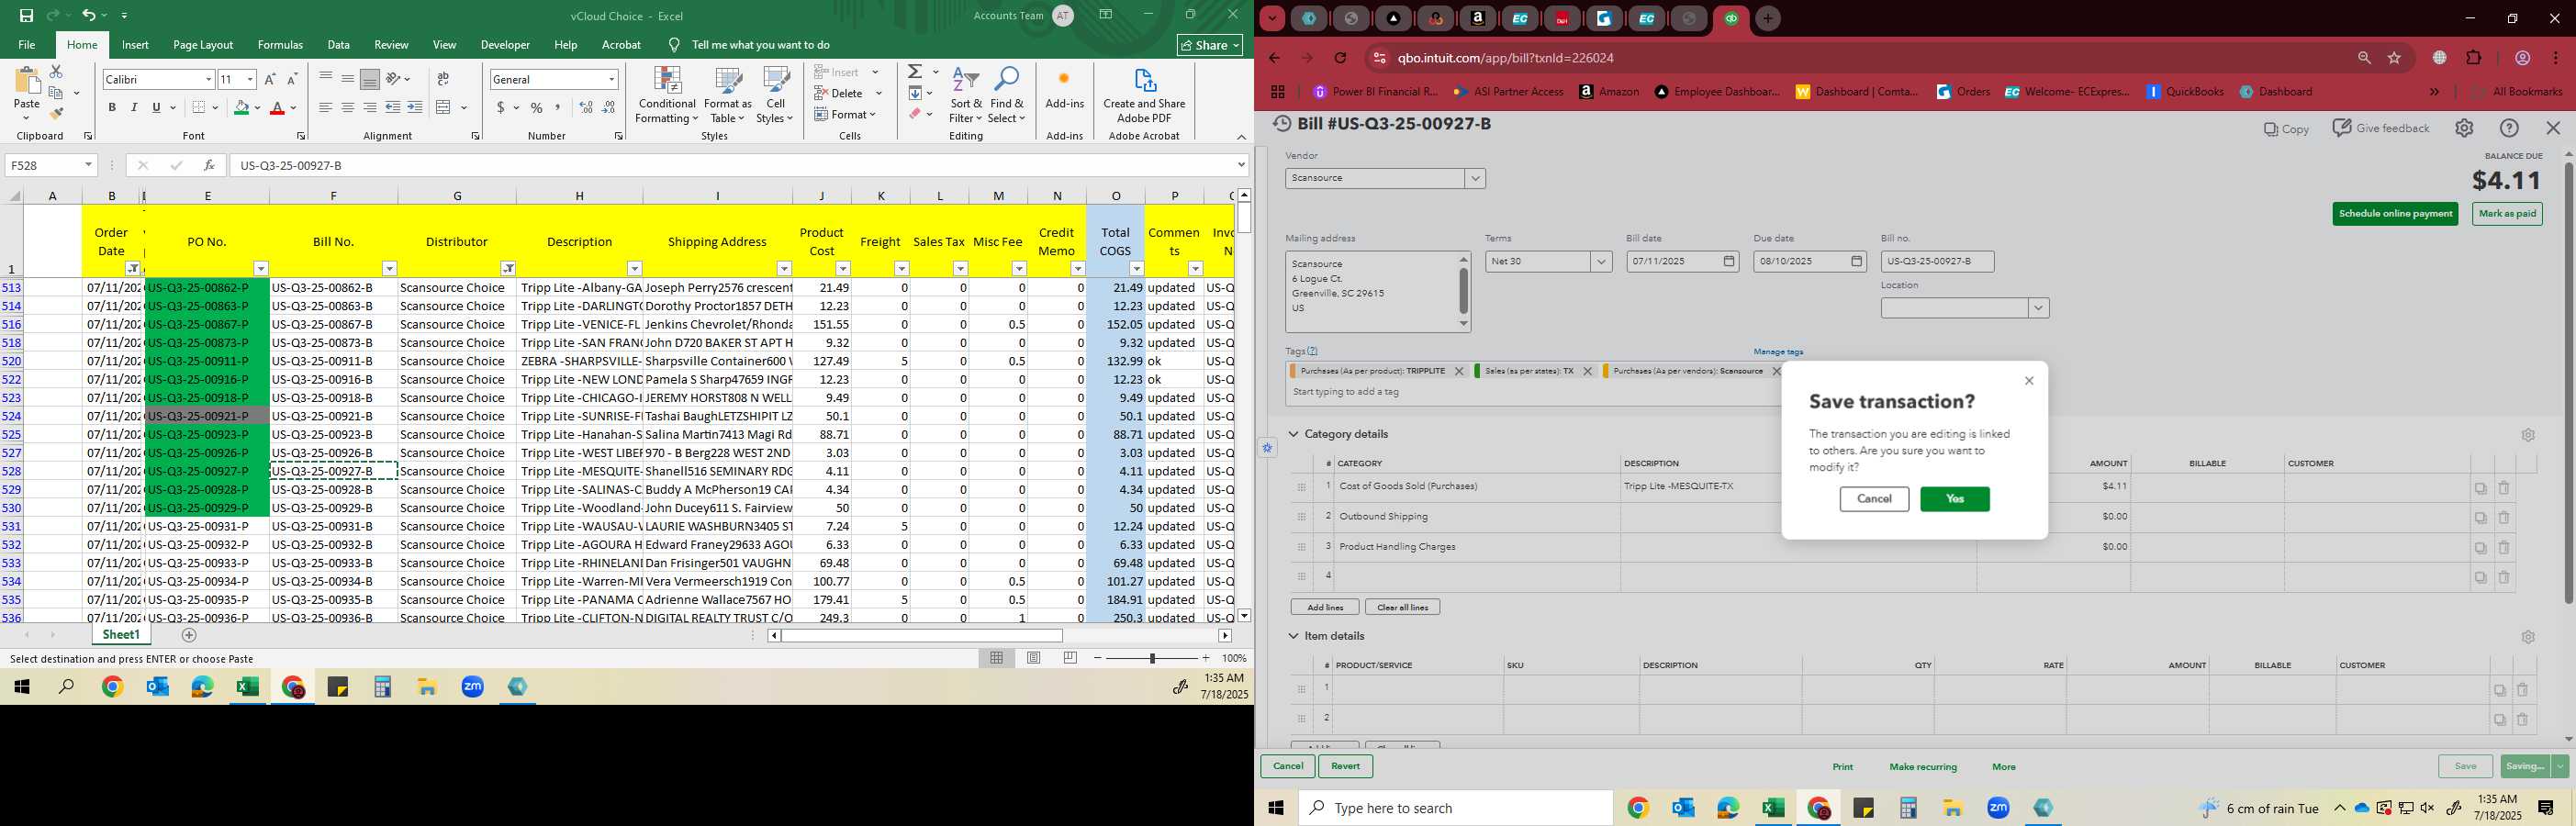2576x826 pixels.
Task: Click the help question mark in QuickBooks
Action: click(x=2509, y=128)
